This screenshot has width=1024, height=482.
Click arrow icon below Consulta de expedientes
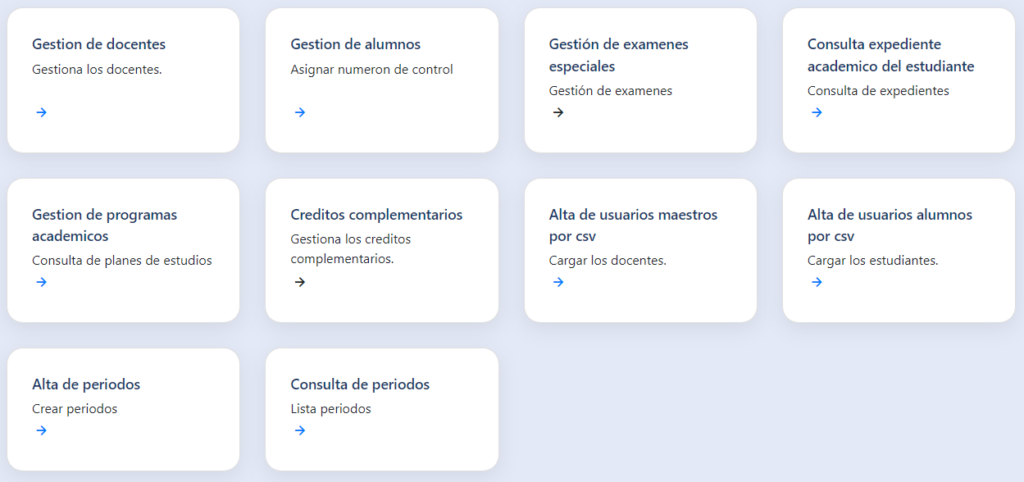click(x=817, y=112)
